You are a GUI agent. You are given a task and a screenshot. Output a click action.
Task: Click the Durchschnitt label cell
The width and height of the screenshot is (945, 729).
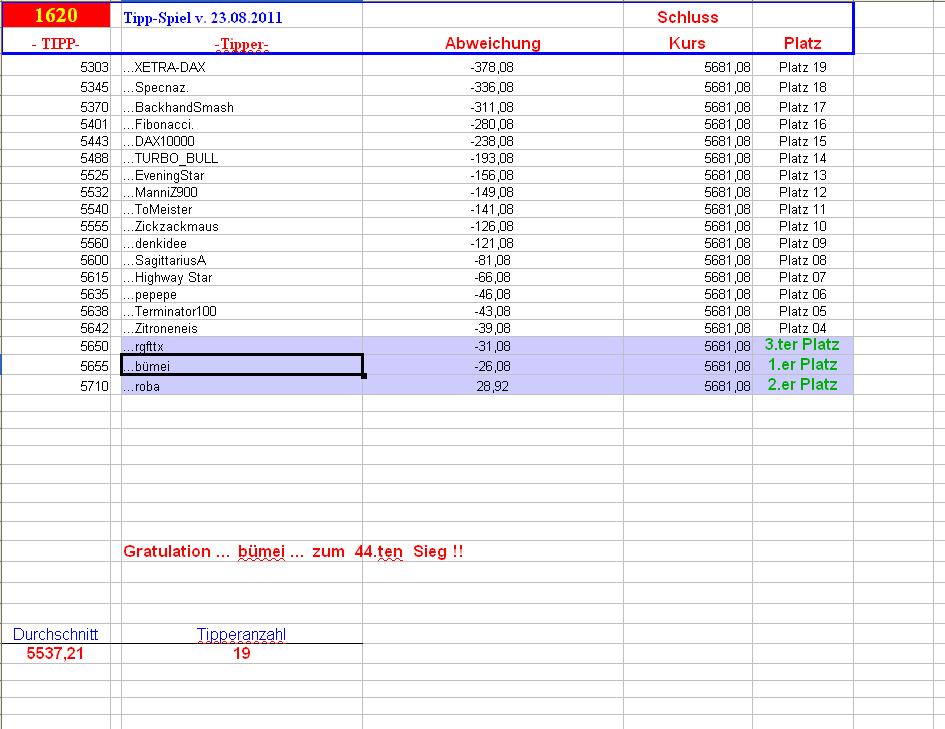[55, 634]
